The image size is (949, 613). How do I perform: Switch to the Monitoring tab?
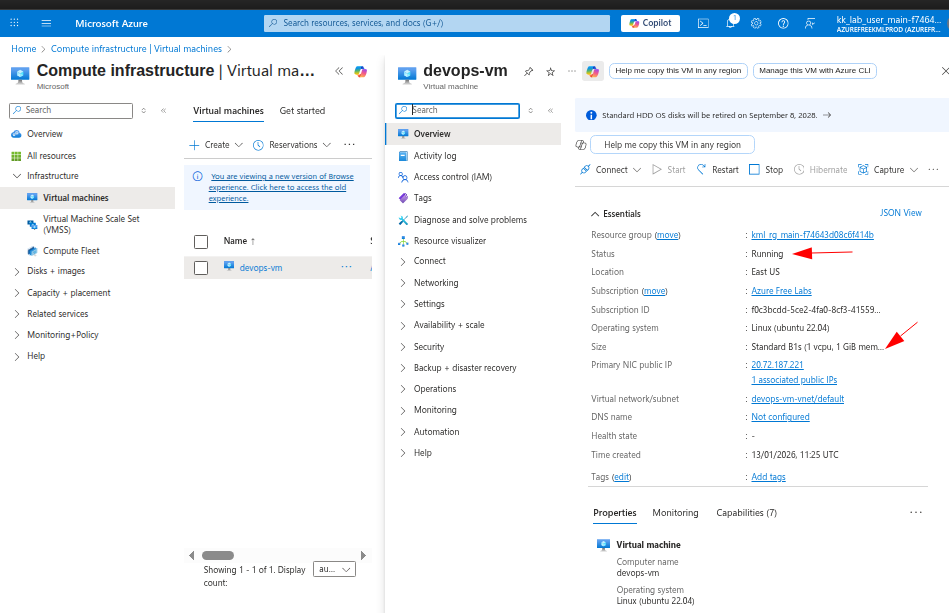click(x=675, y=513)
